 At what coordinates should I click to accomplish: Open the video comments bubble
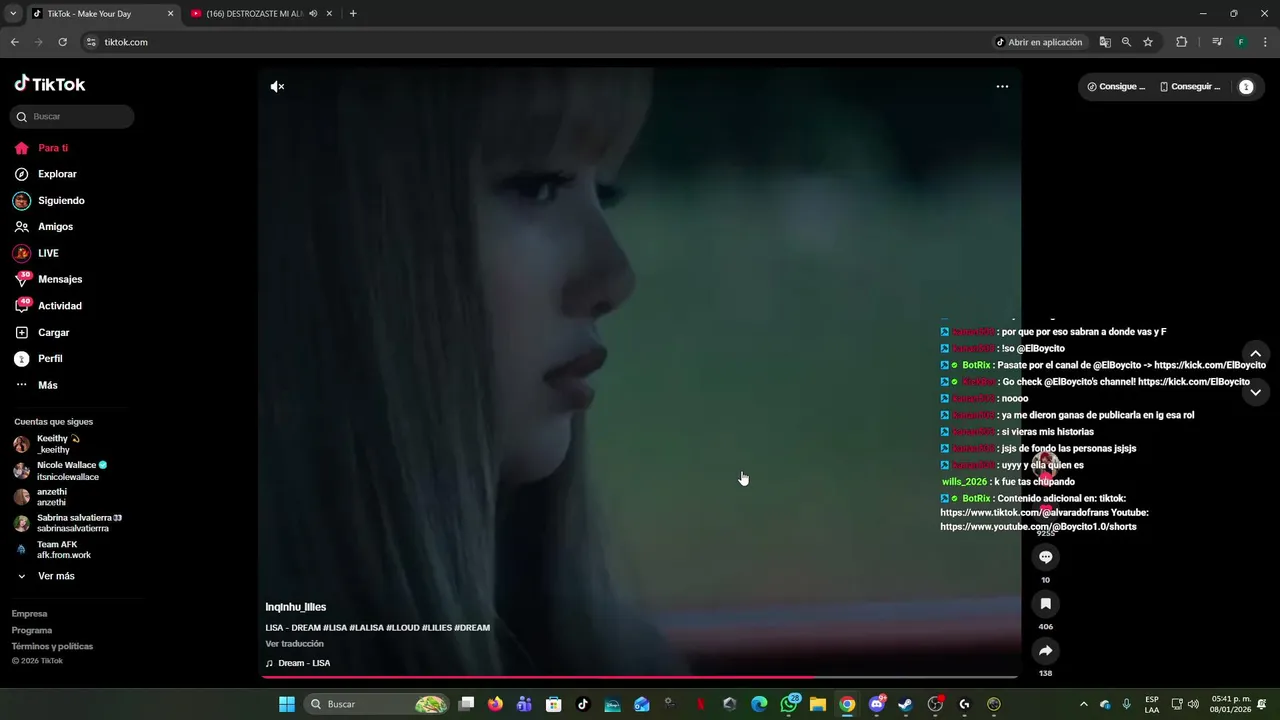point(1046,557)
